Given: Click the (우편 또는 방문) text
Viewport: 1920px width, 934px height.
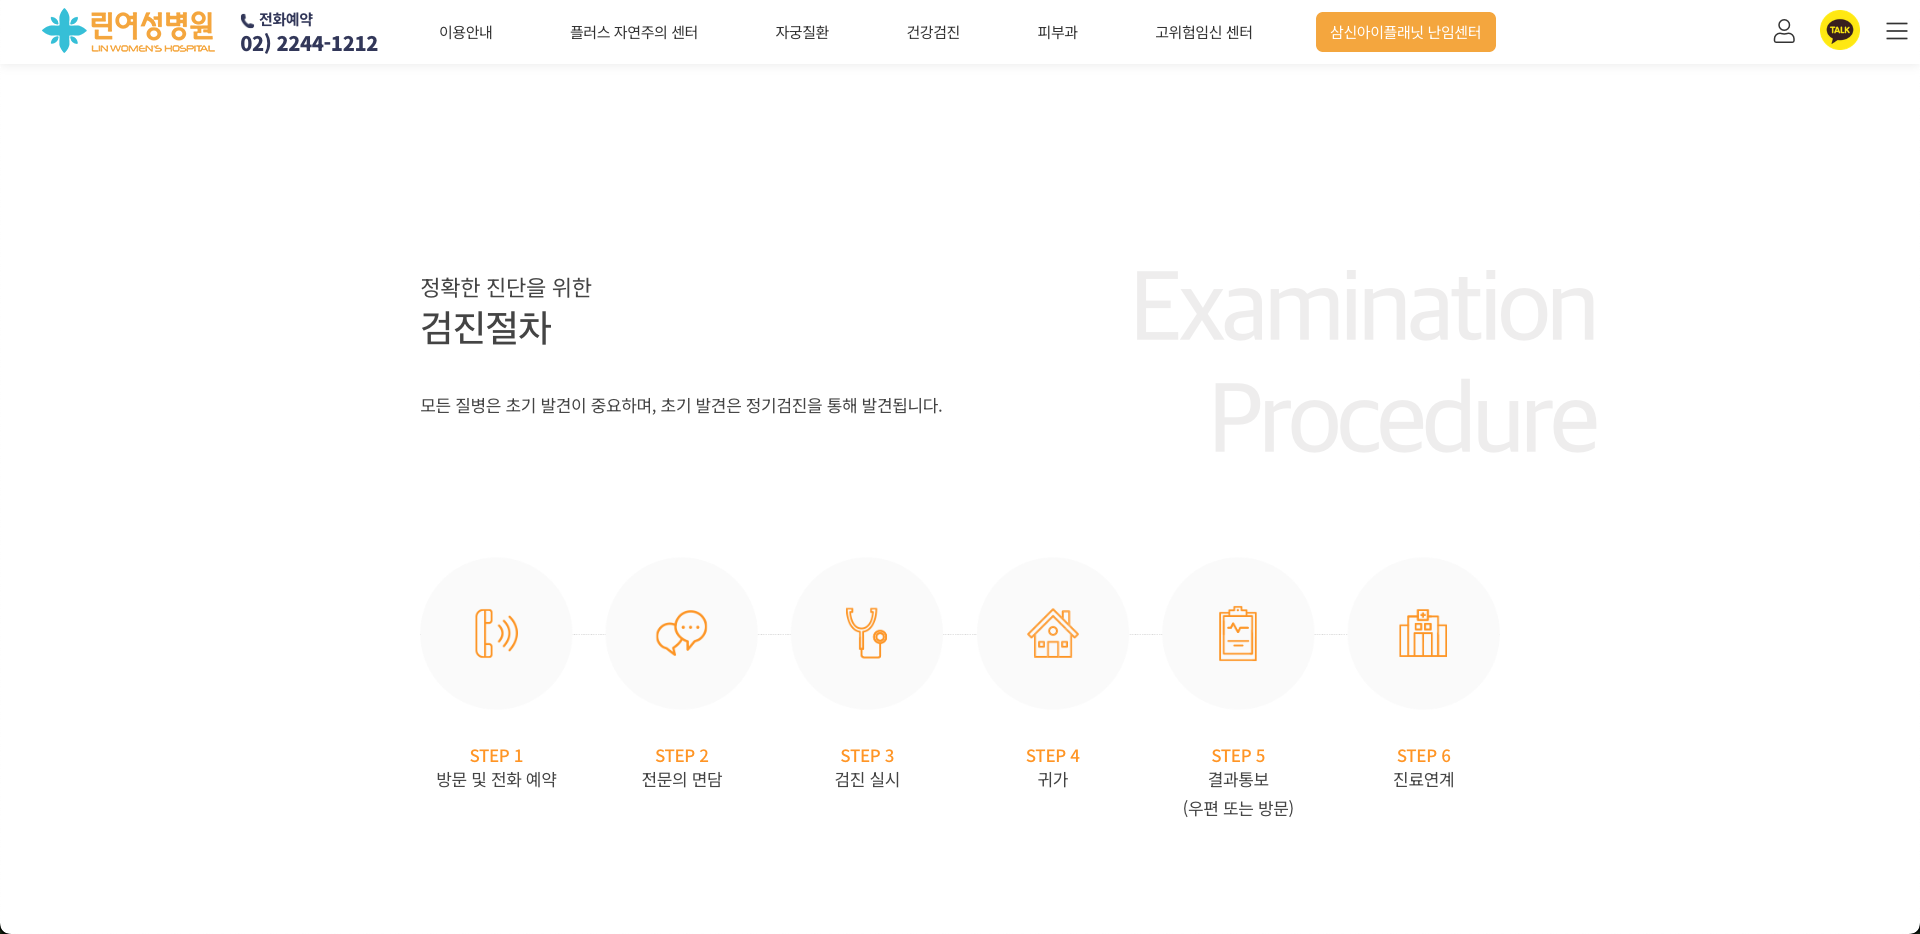Looking at the screenshot, I should [x=1238, y=808].
